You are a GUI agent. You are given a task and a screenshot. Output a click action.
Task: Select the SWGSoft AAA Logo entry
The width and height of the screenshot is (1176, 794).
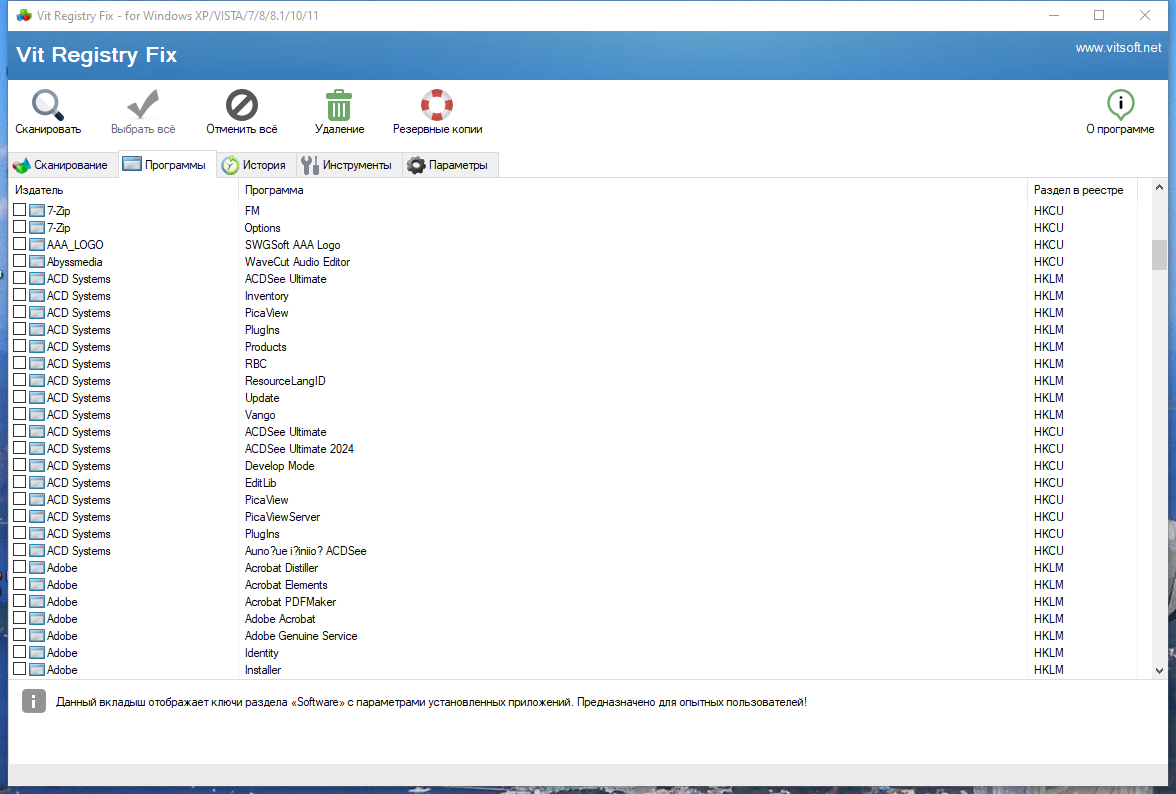coord(292,244)
